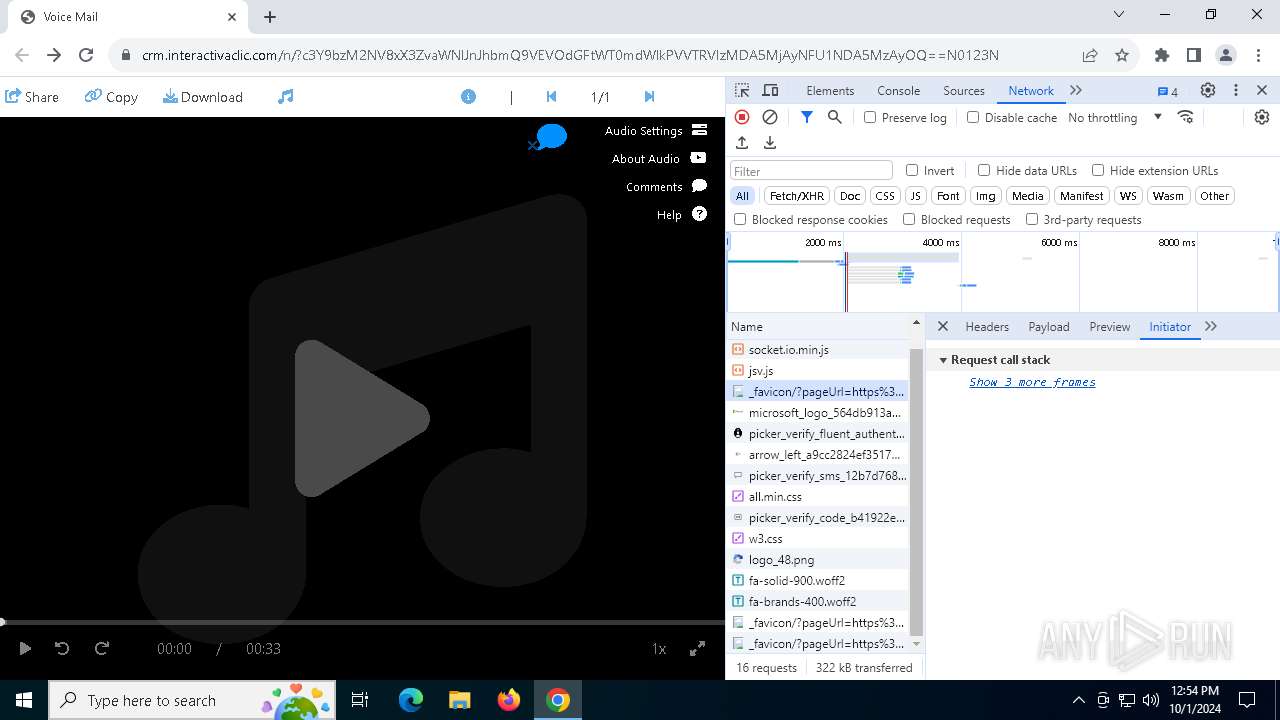
Task: Click the export HAR download icon
Action: click(x=770, y=143)
